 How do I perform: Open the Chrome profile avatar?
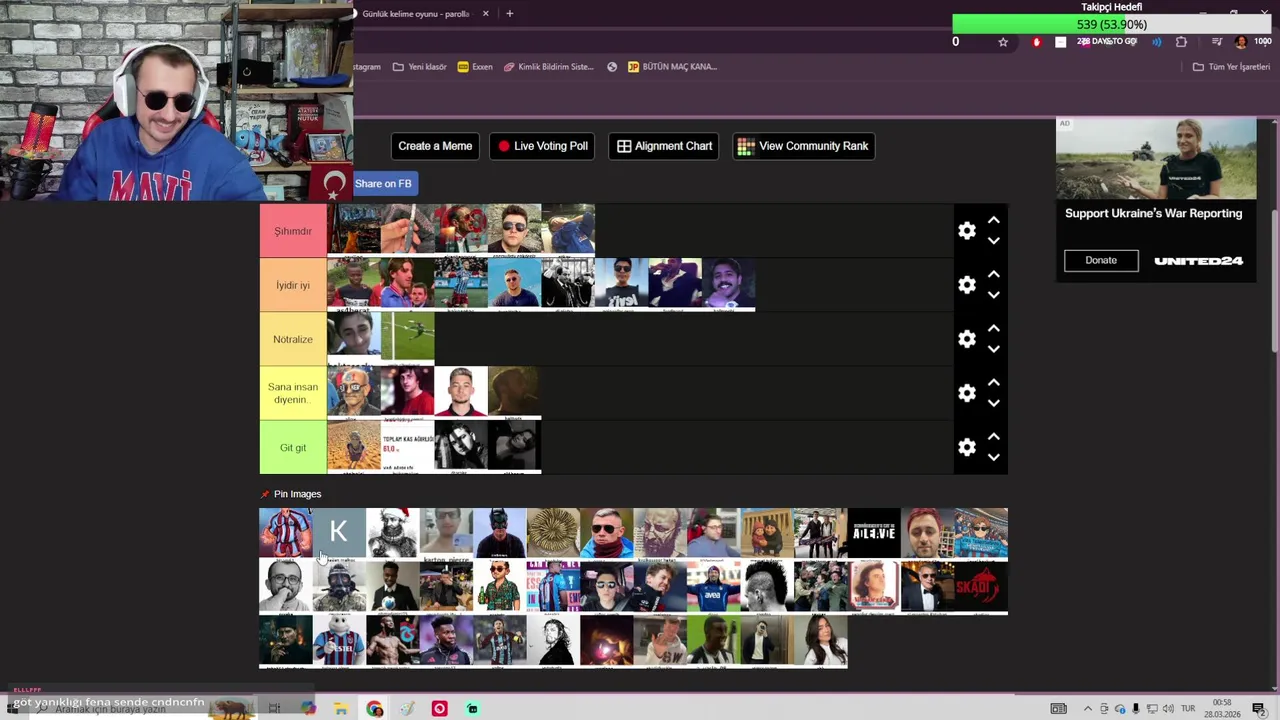pyautogui.click(x=1241, y=42)
